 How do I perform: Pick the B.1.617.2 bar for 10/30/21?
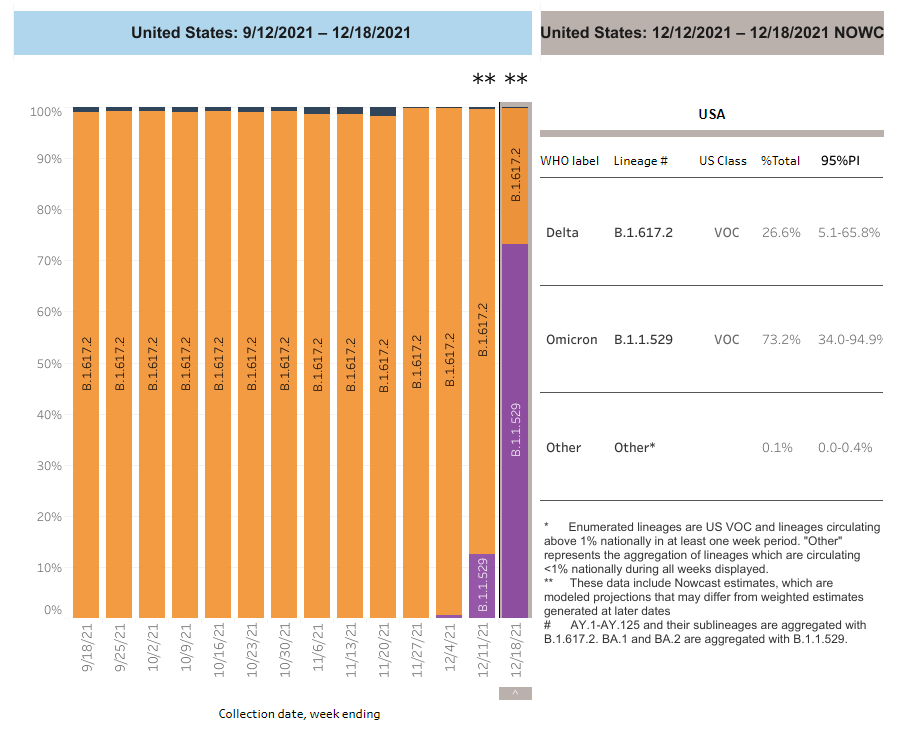[284, 364]
